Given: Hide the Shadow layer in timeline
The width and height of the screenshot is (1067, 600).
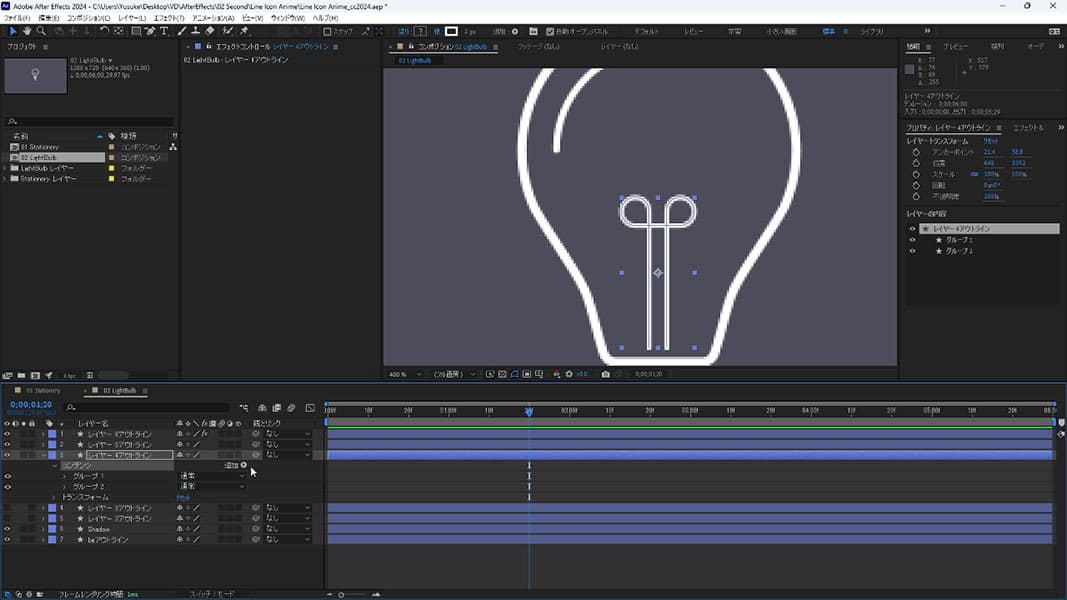Looking at the screenshot, I should click(x=7, y=529).
